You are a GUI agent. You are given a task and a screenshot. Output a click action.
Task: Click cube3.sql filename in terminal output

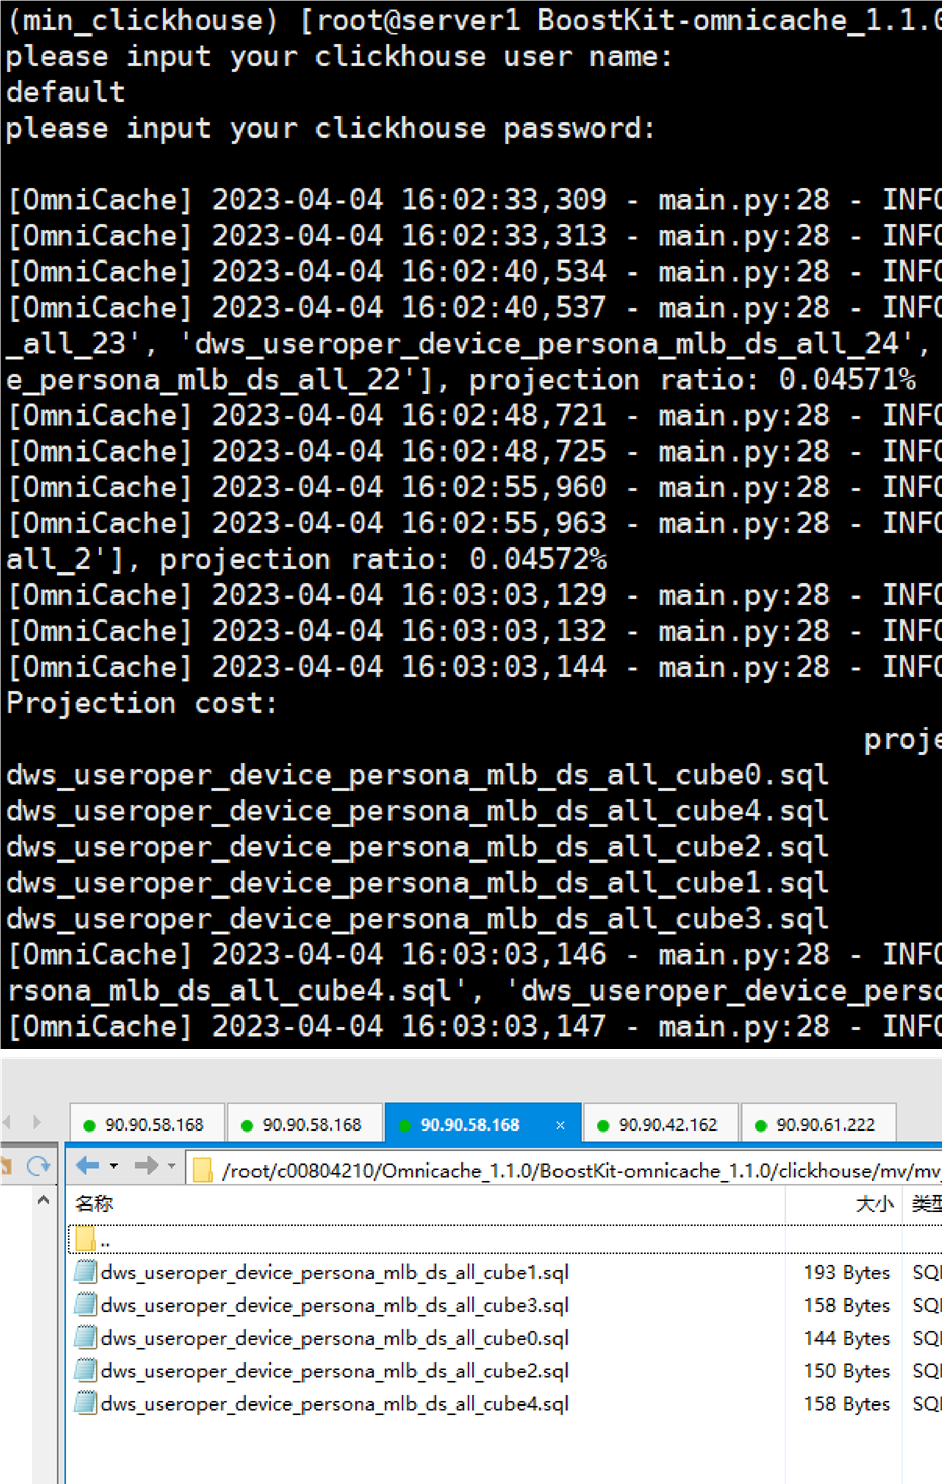point(417,919)
